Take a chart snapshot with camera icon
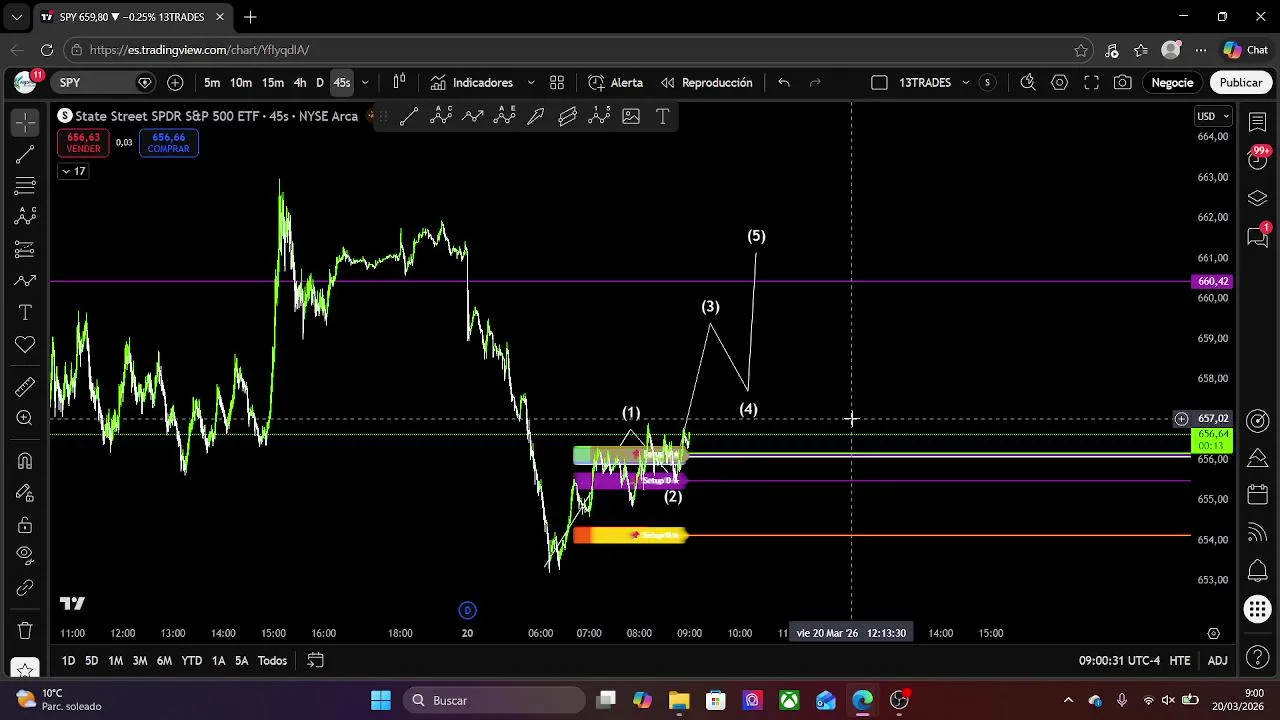Image resolution: width=1280 pixels, height=720 pixels. click(x=1123, y=83)
